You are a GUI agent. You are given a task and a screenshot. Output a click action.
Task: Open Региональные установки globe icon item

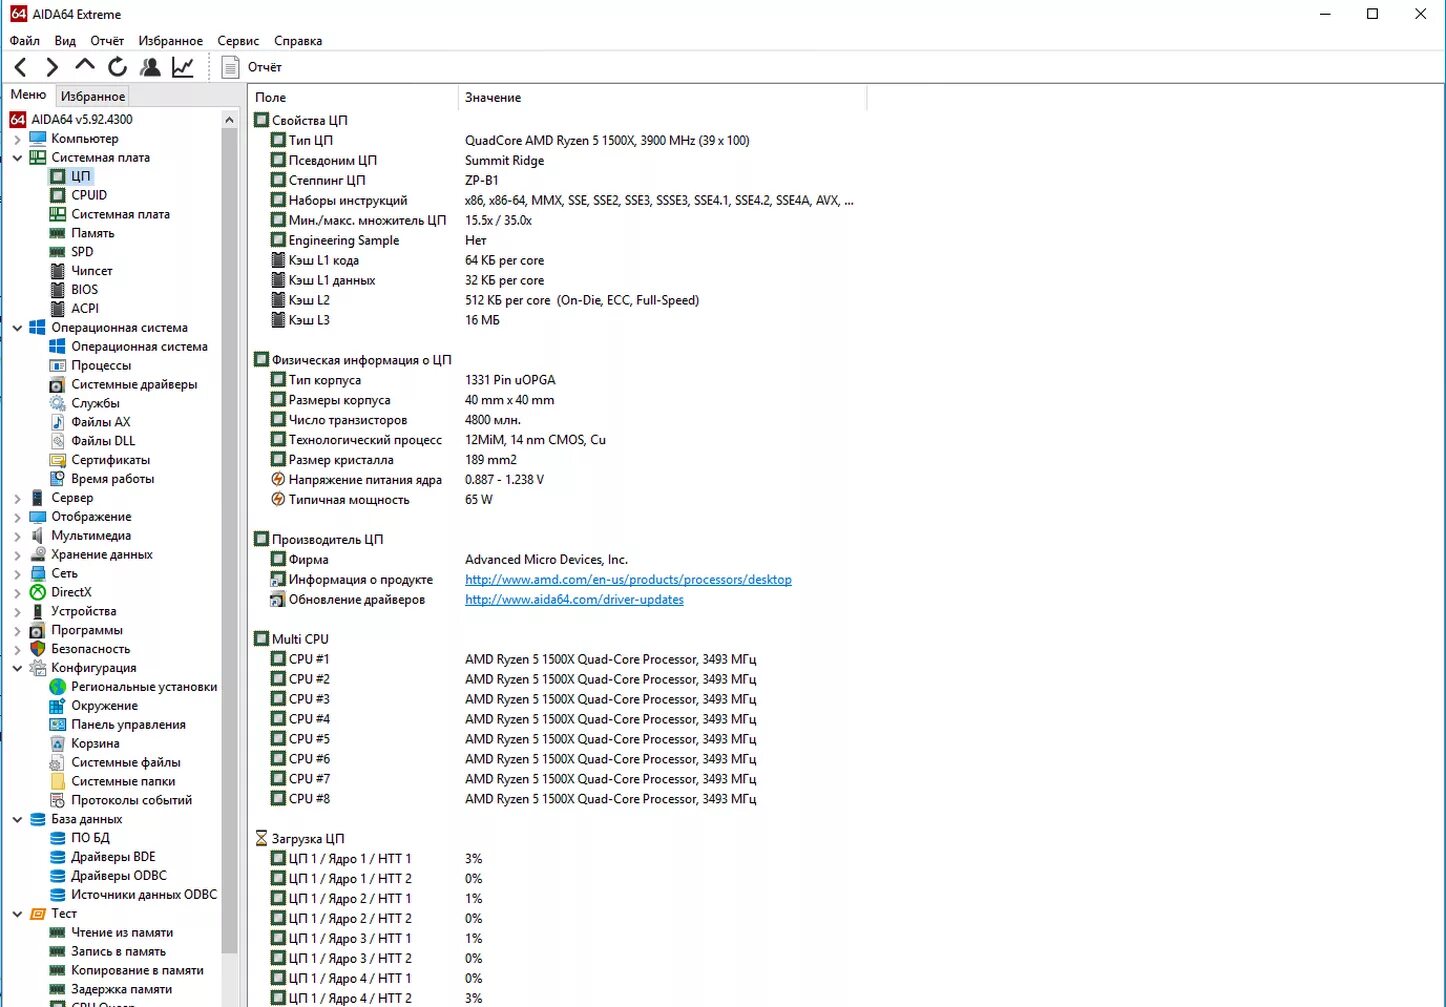pos(57,687)
